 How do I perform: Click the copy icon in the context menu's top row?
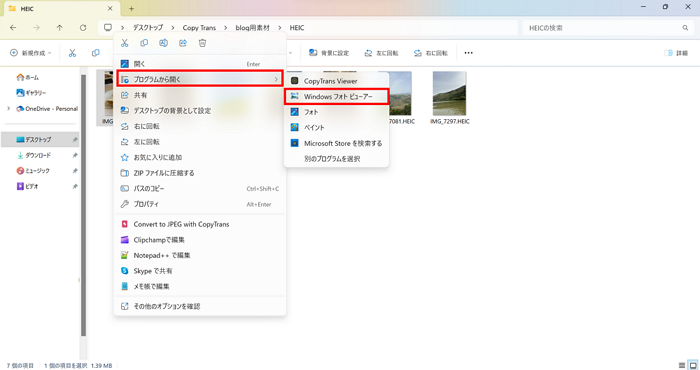[x=144, y=43]
